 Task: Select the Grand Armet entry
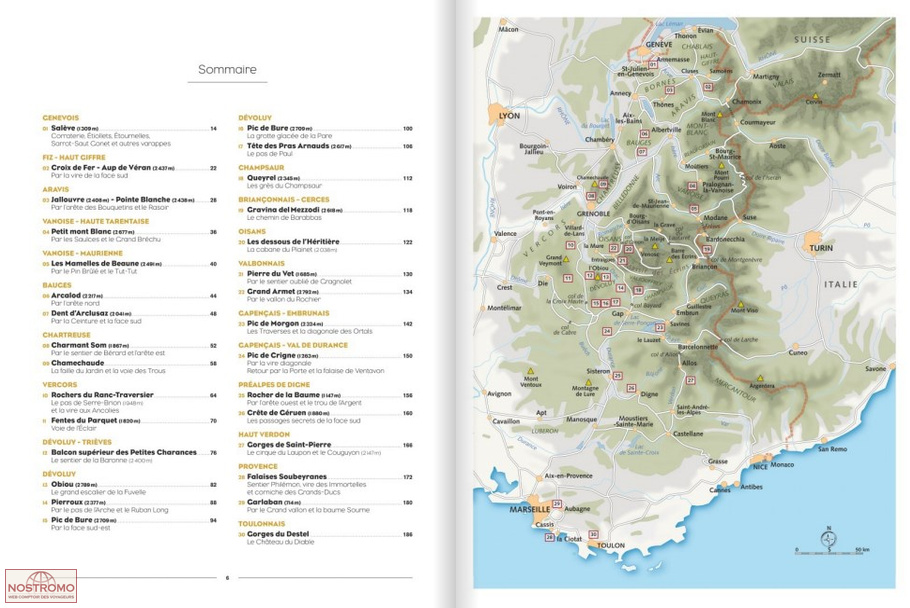coord(325,295)
